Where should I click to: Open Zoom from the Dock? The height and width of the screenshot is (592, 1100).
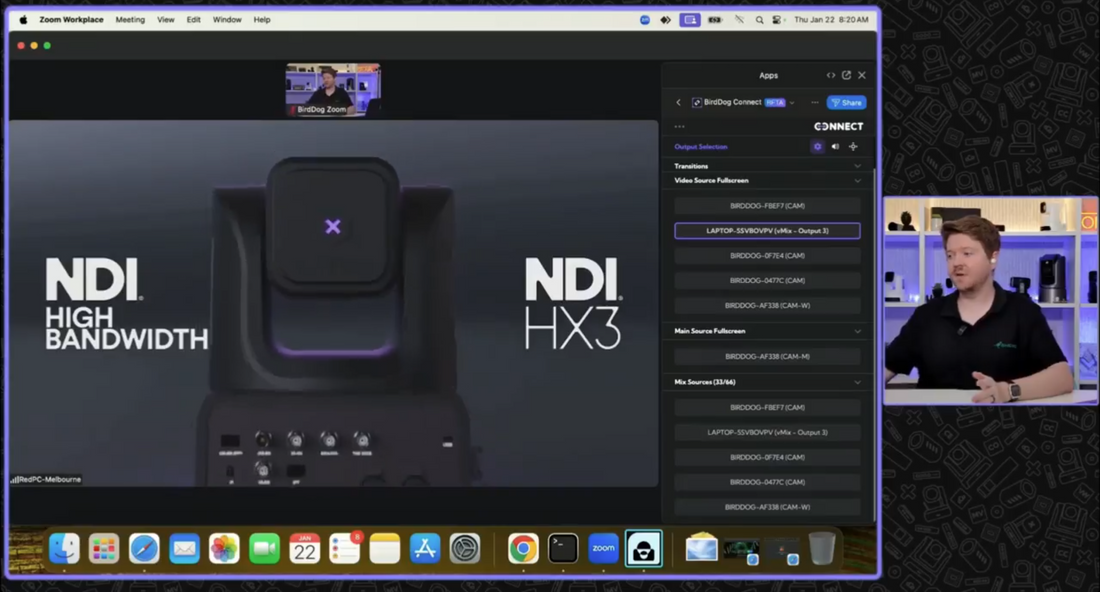point(603,548)
